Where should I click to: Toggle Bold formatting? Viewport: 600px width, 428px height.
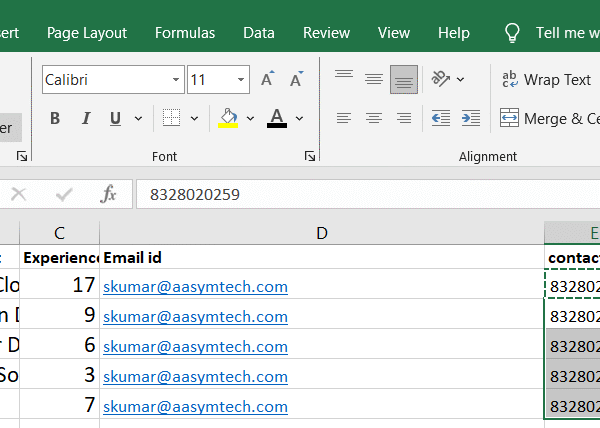point(55,119)
